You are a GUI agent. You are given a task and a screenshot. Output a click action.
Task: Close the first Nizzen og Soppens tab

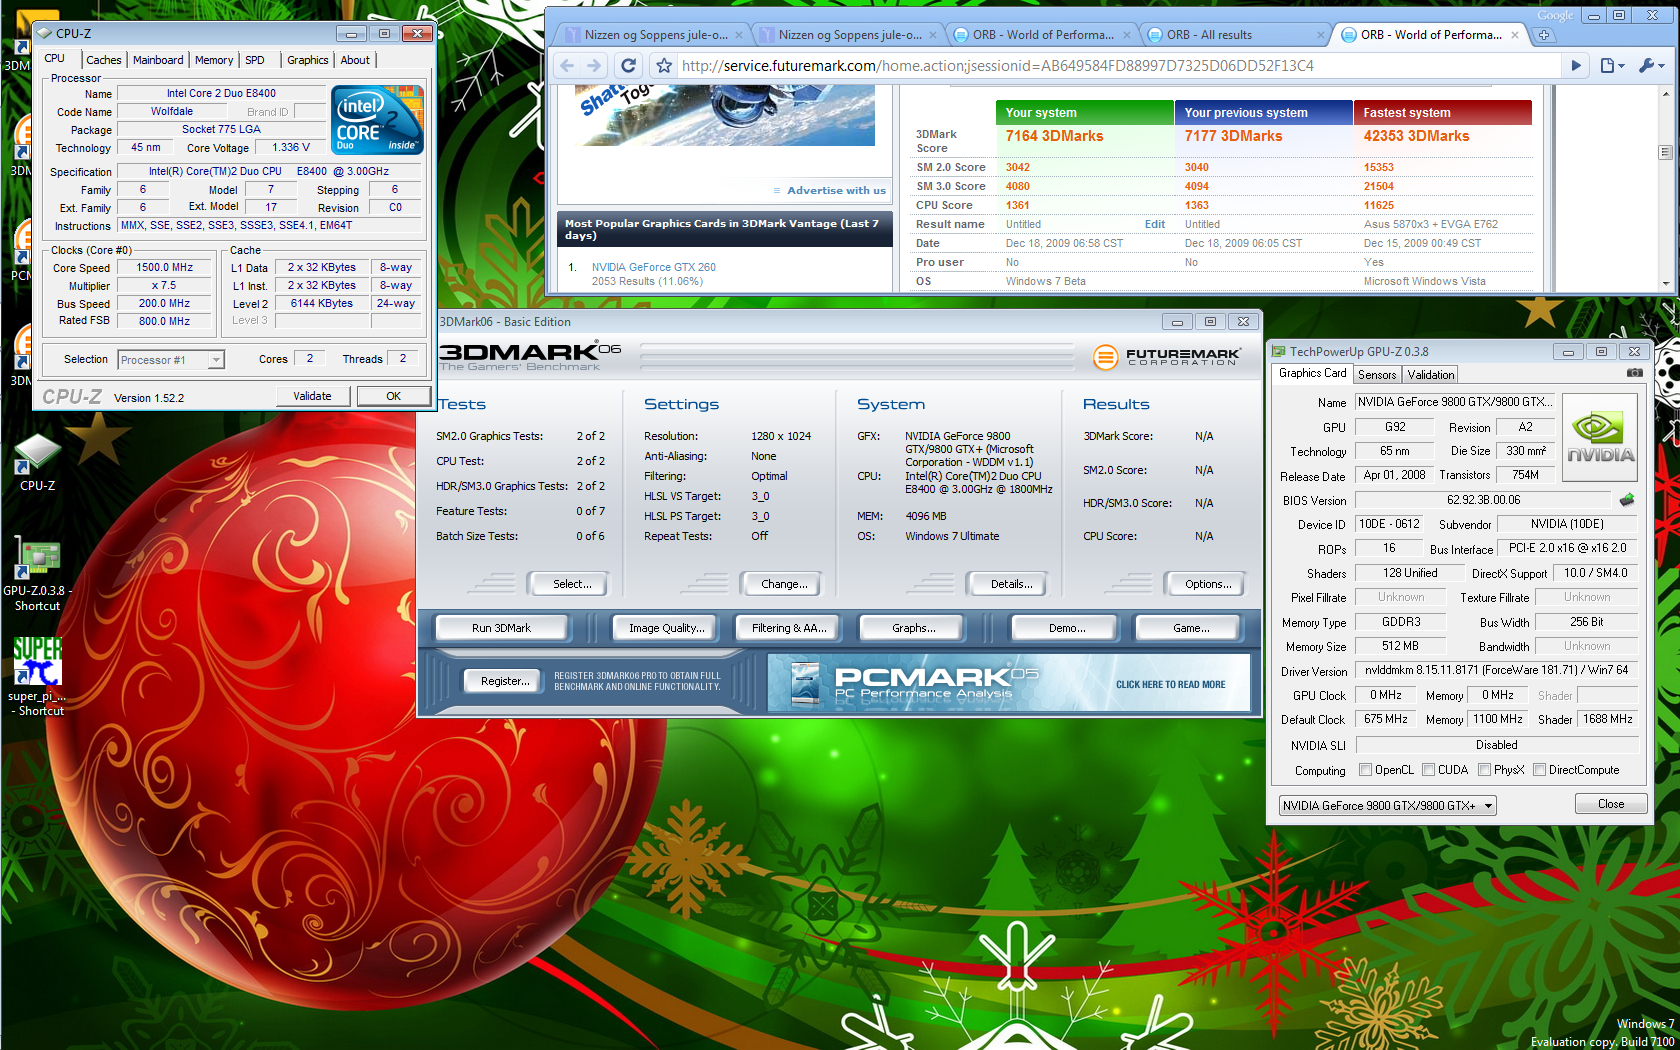click(x=739, y=35)
